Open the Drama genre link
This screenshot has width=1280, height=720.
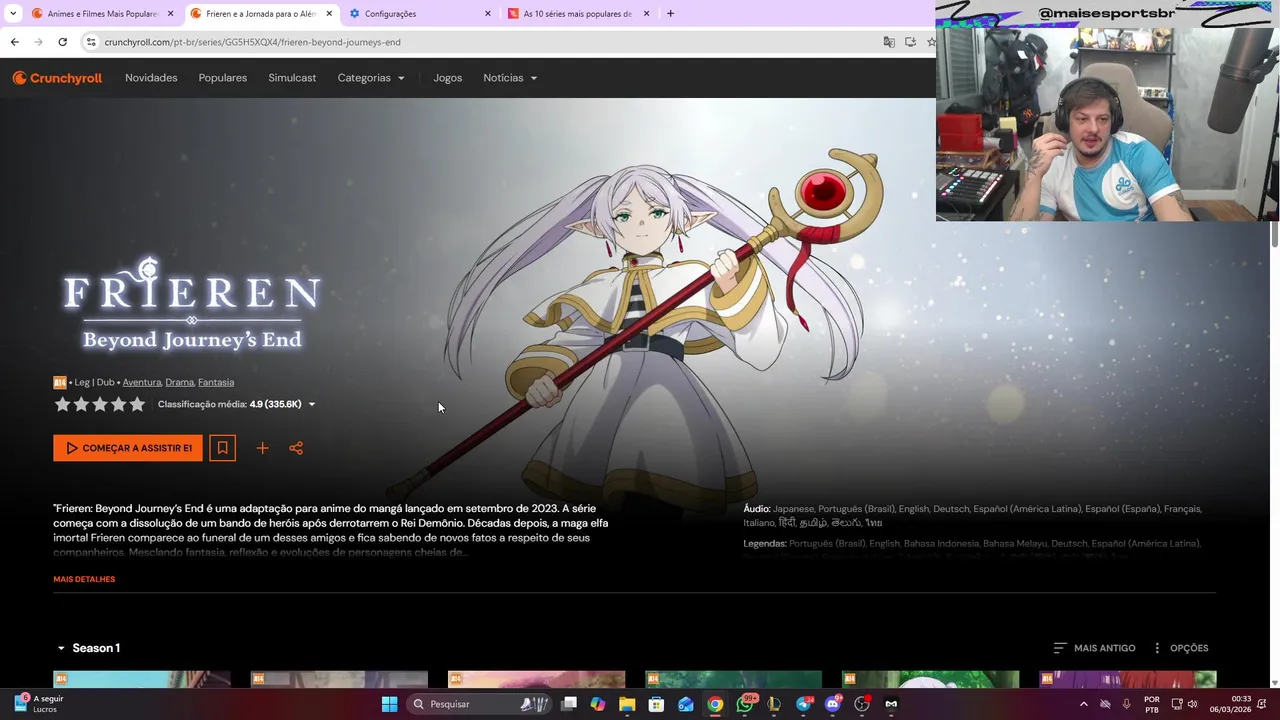pos(179,382)
